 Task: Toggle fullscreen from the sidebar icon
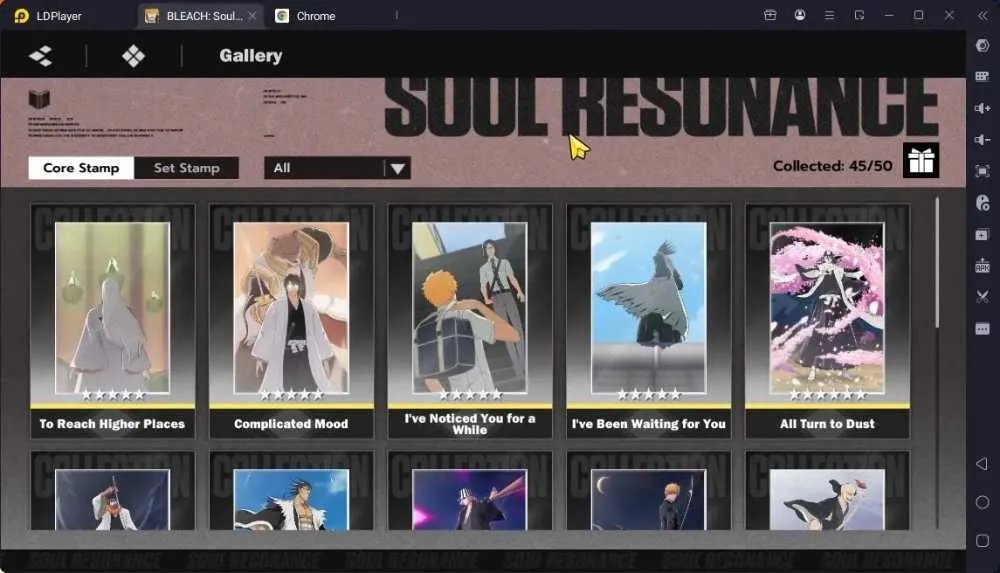(x=982, y=171)
